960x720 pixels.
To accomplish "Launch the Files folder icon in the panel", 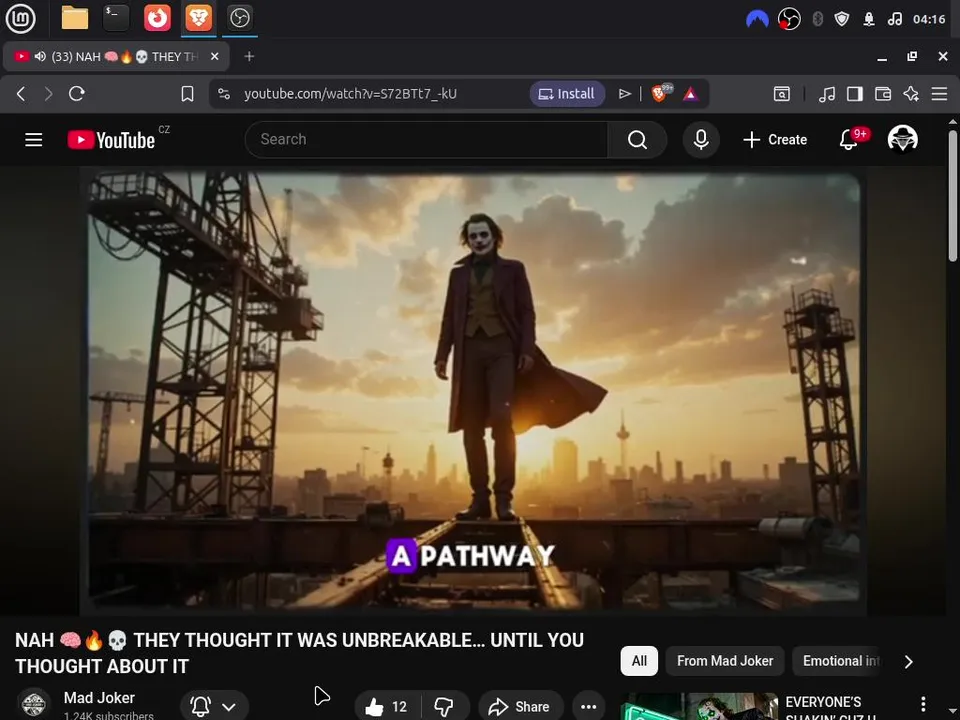I will (75, 18).
